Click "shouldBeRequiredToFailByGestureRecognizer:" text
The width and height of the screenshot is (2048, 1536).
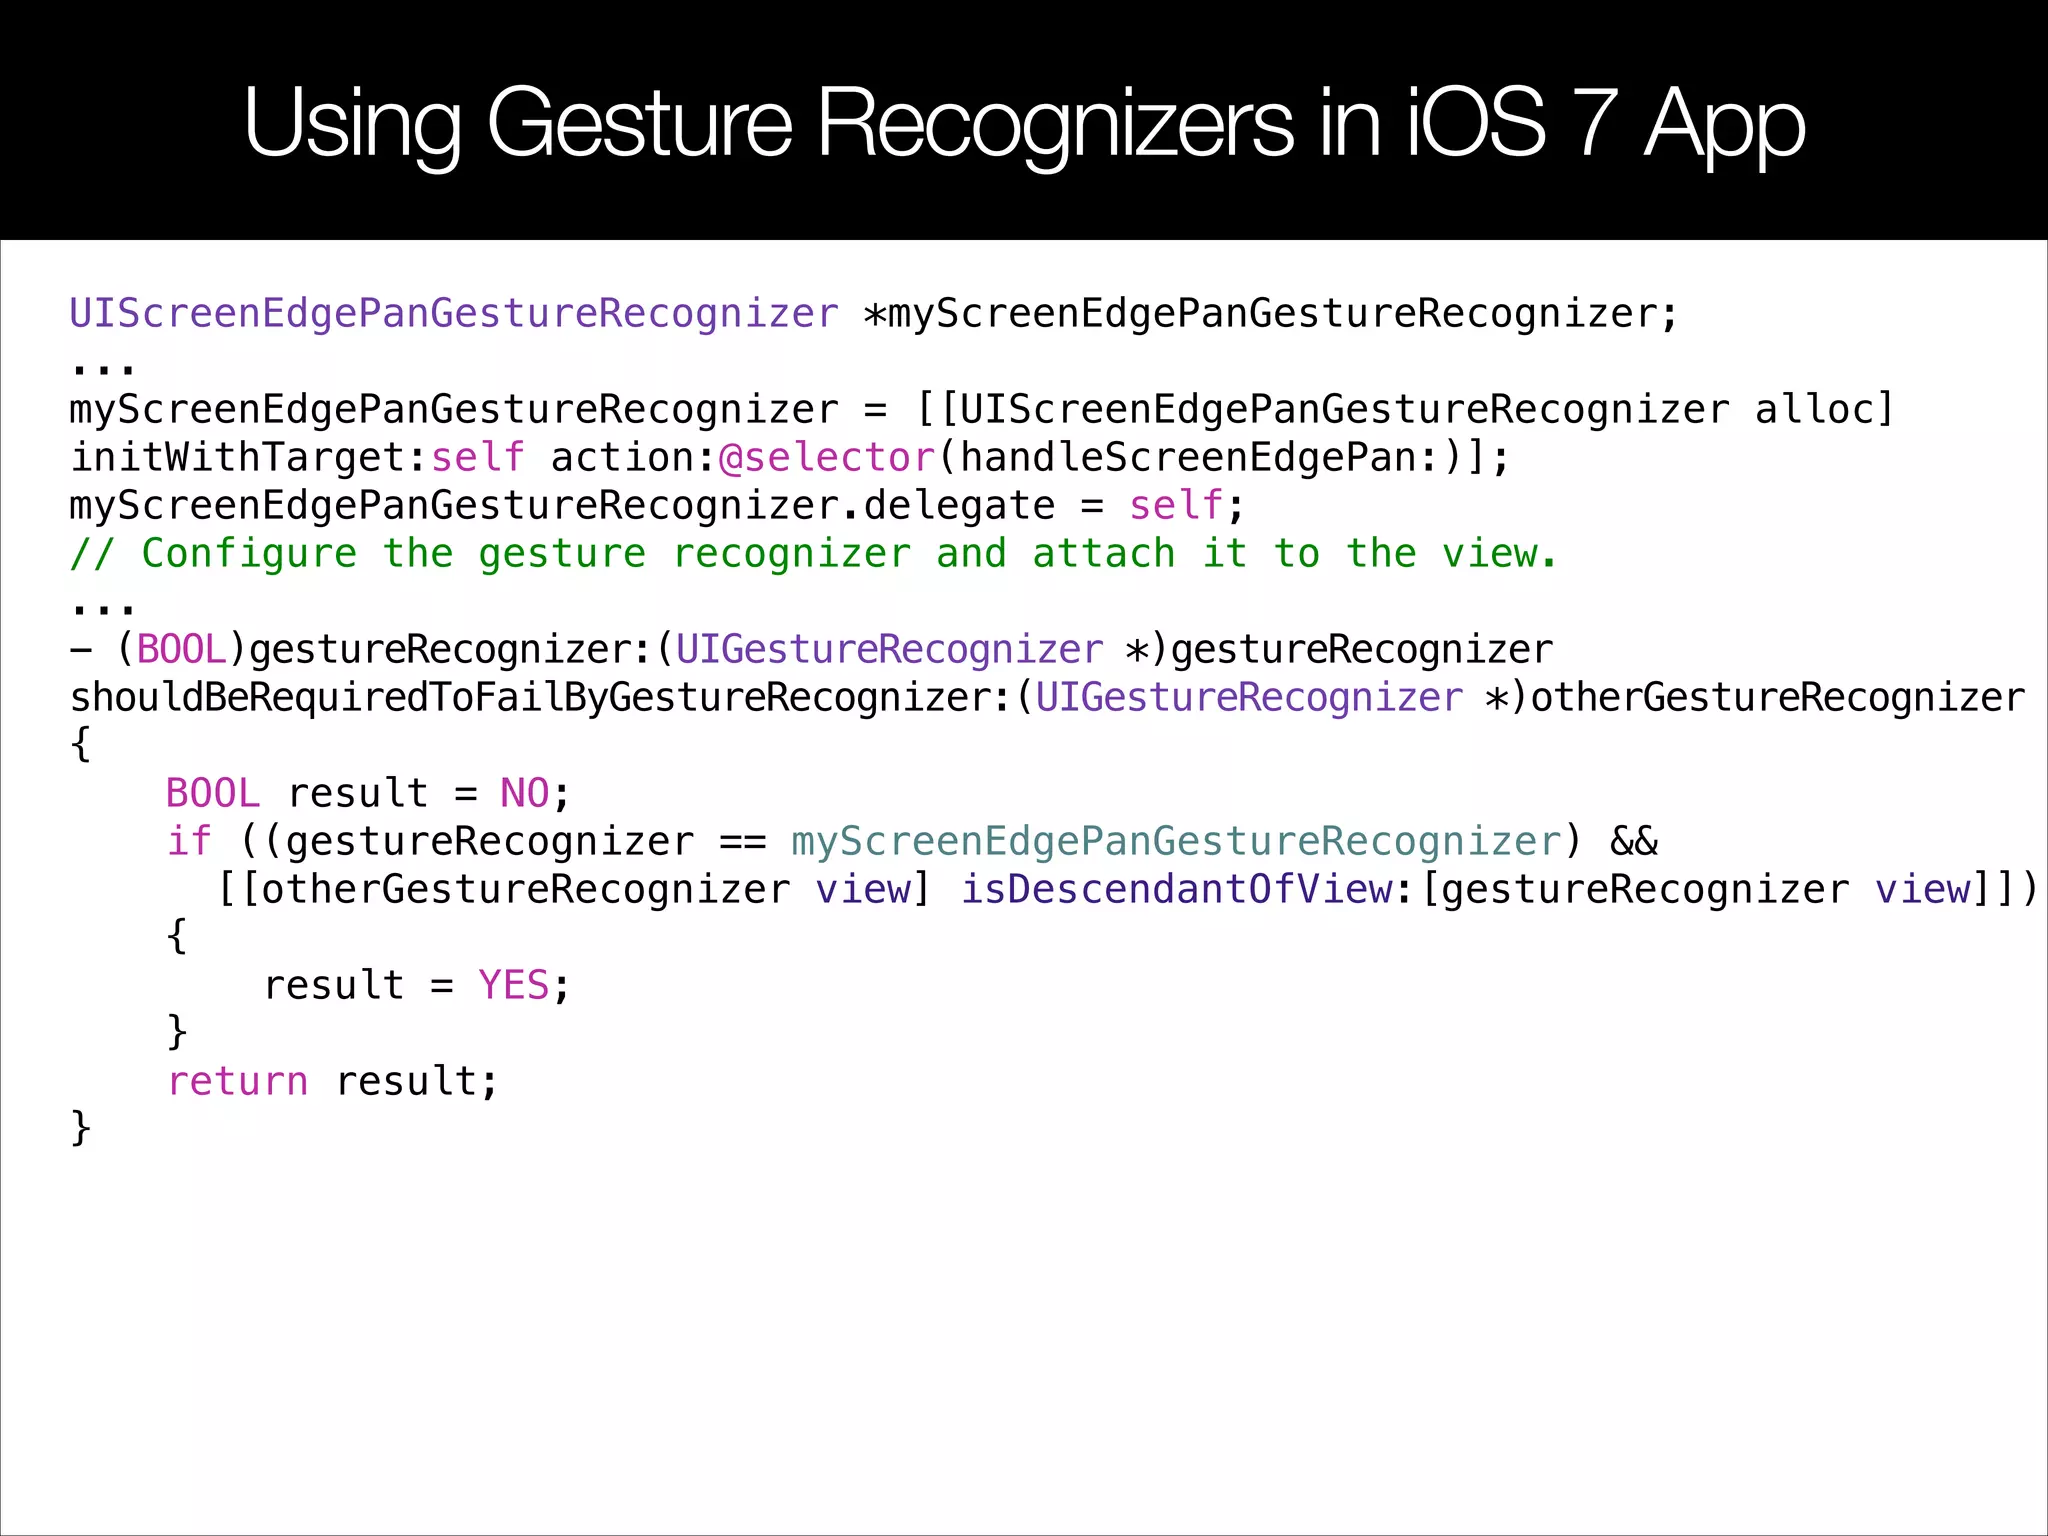click(x=541, y=698)
